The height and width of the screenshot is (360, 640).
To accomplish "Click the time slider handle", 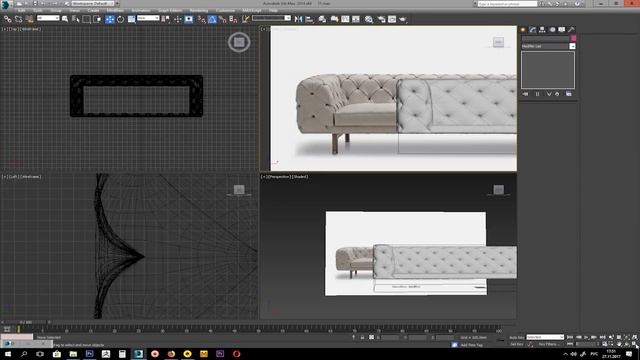I will coord(25,322).
